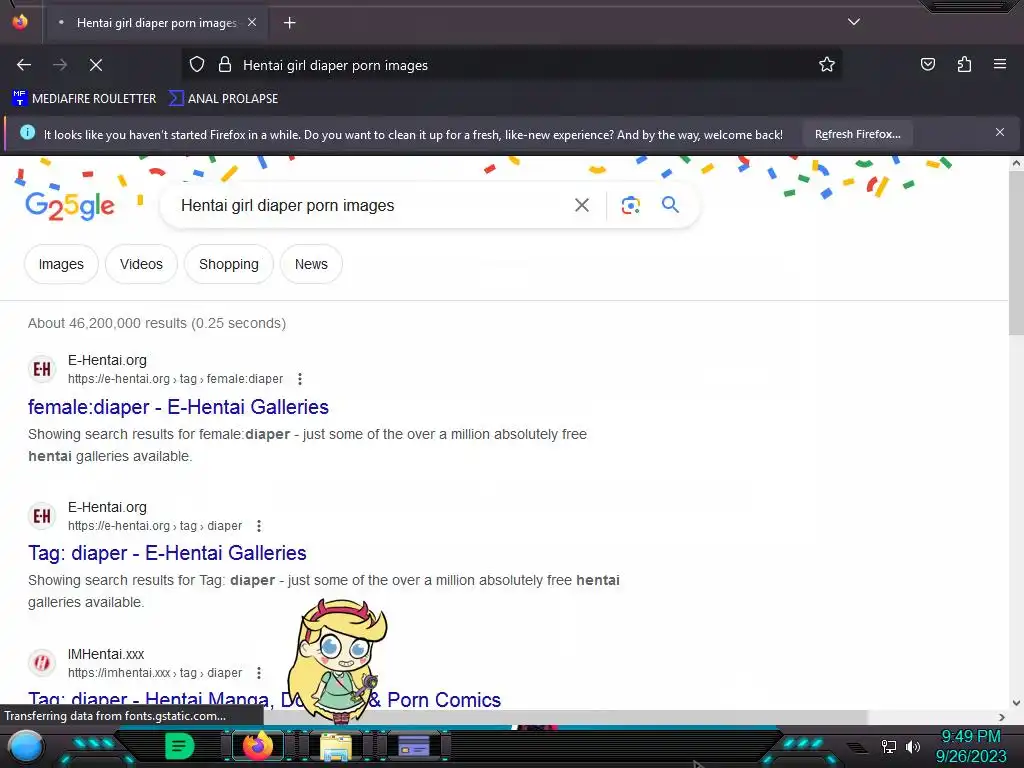This screenshot has height=768, width=1024.
Task: Click the Refresh Firefox... button
Action: pyautogui.click(x=857, y=134)
